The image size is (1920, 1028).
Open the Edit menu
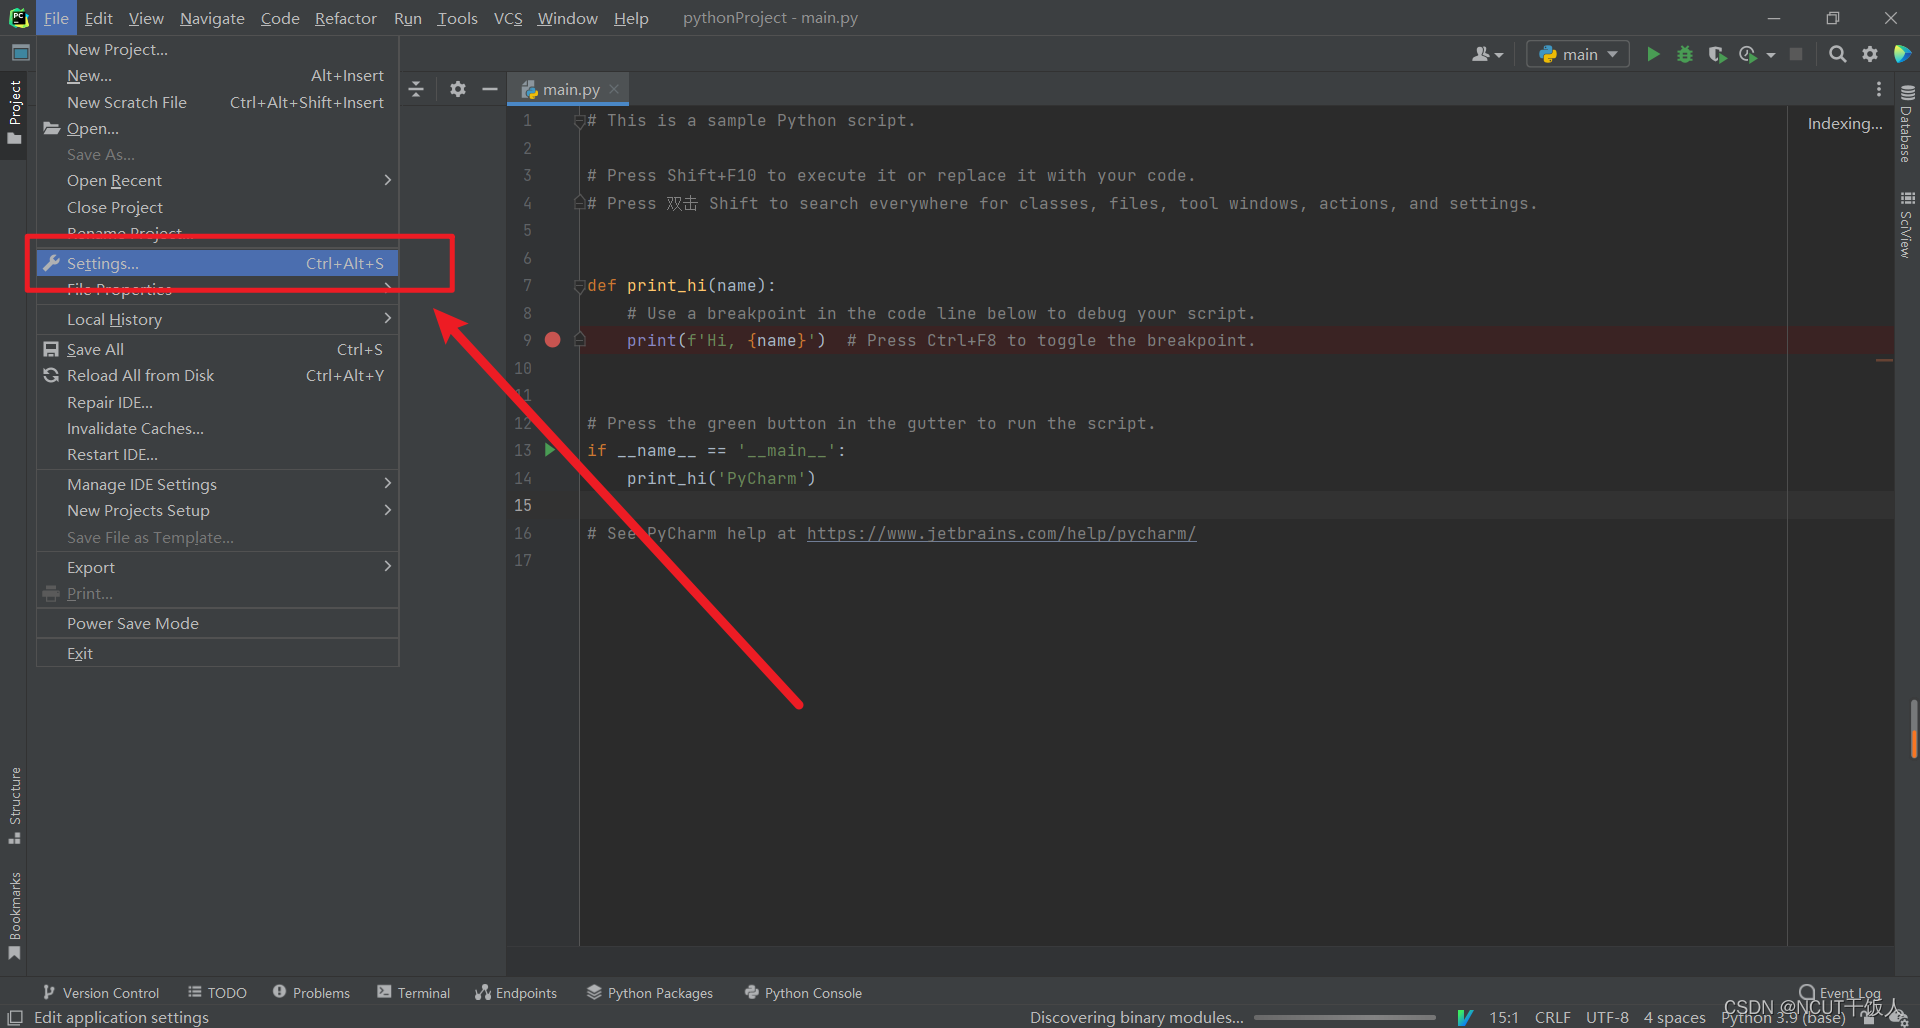click(98, 18)
